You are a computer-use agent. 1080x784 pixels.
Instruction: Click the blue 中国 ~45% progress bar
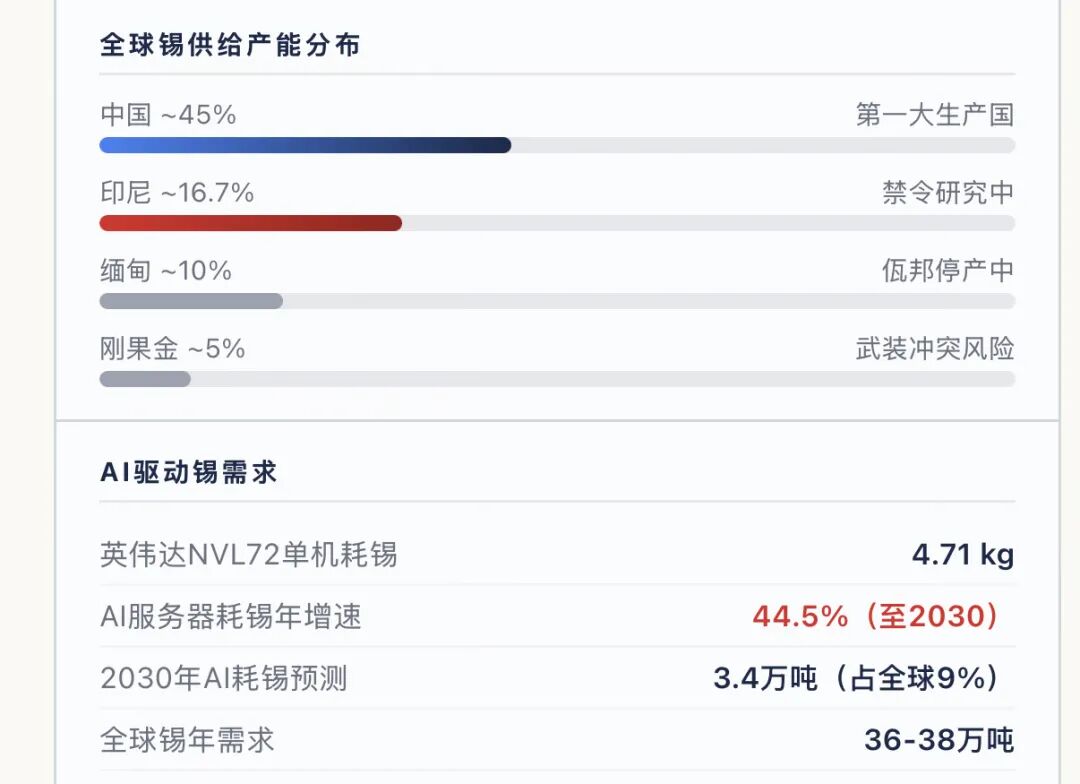pyautogui.click(x=305, y=145)
